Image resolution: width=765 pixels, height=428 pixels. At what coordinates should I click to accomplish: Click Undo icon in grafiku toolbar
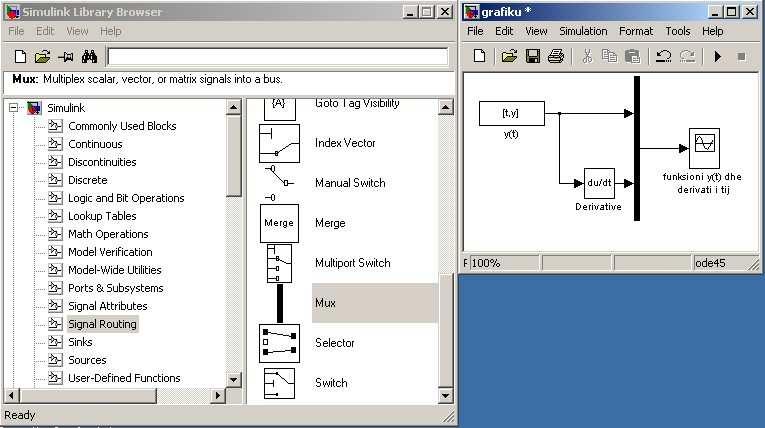click(663, 56)
